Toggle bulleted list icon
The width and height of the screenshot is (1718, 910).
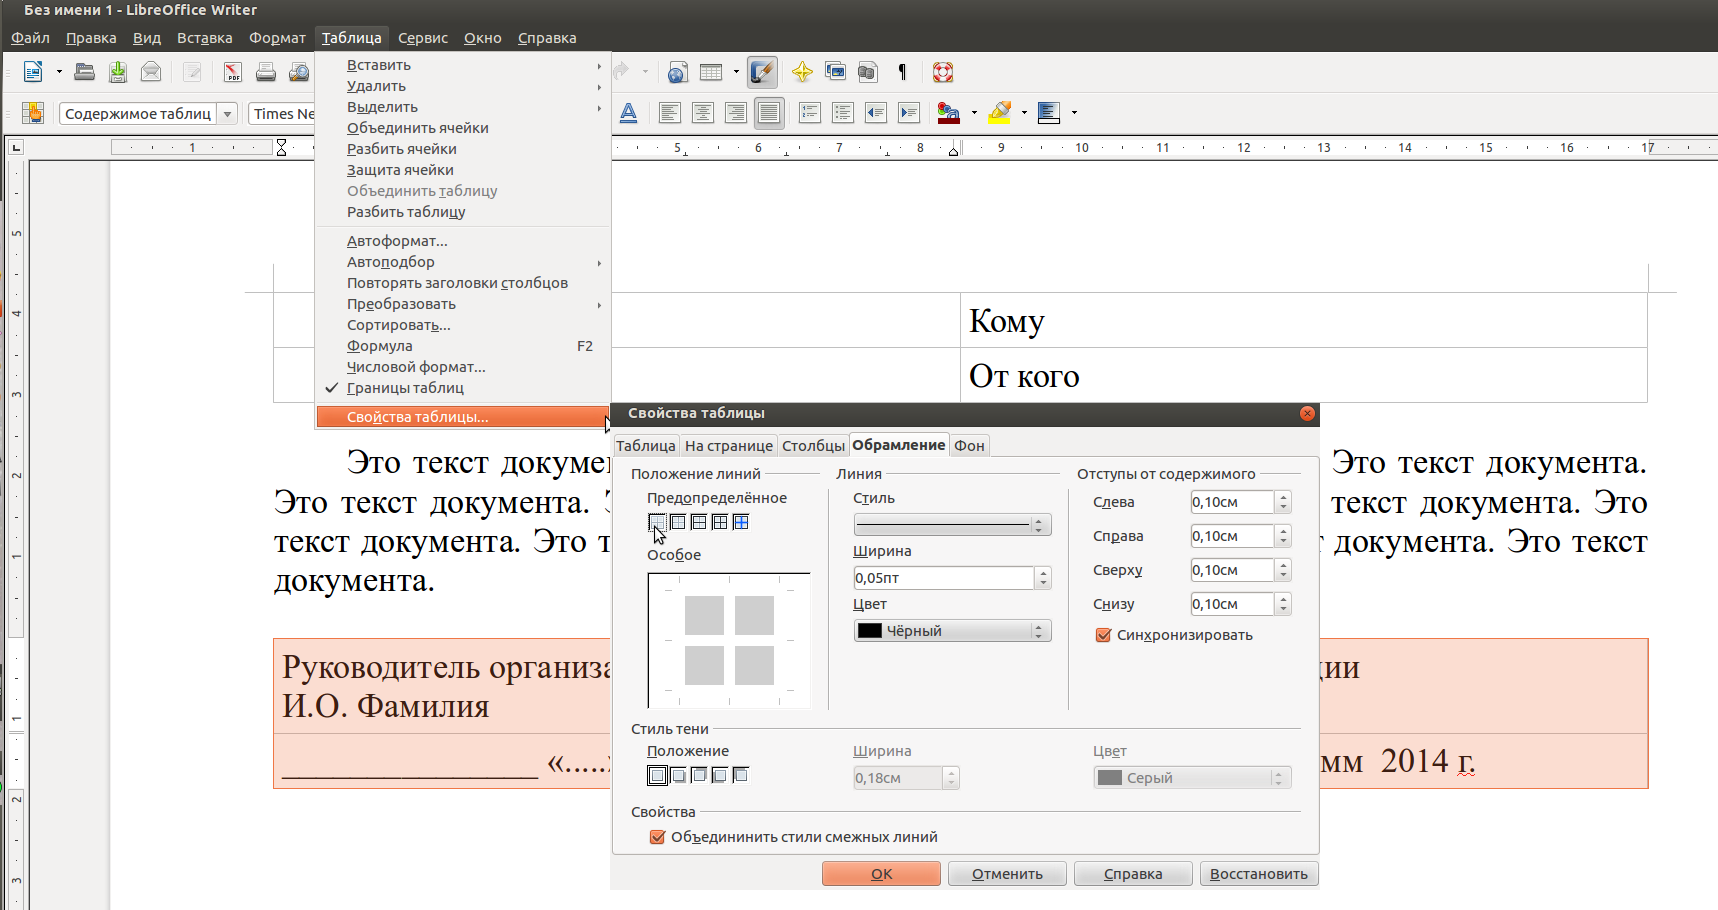(x=843, y=113)
